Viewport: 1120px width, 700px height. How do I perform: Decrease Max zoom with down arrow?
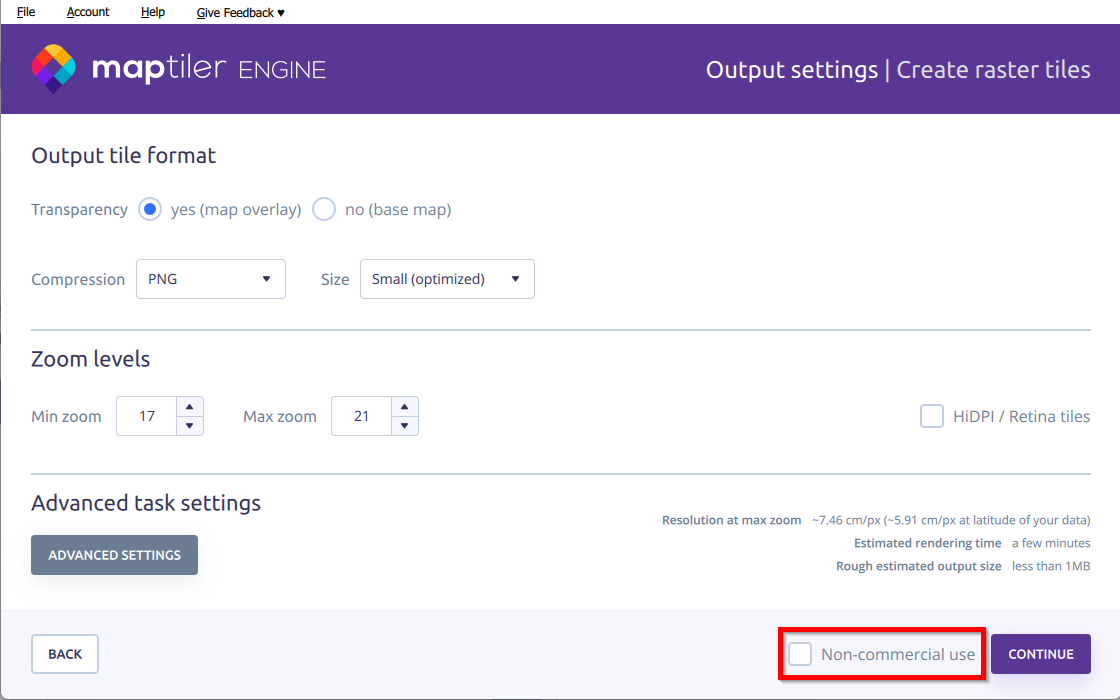click(x=404, y=426)
